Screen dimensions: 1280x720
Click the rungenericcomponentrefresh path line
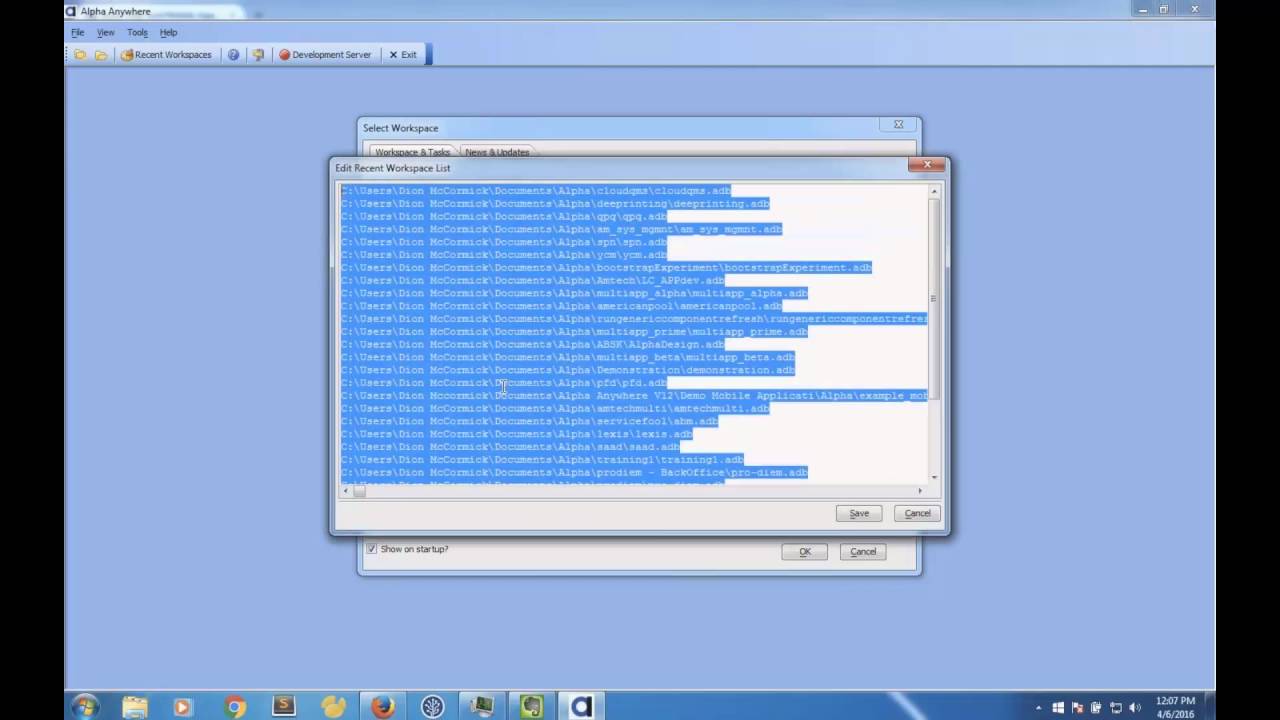coord(634,319)
